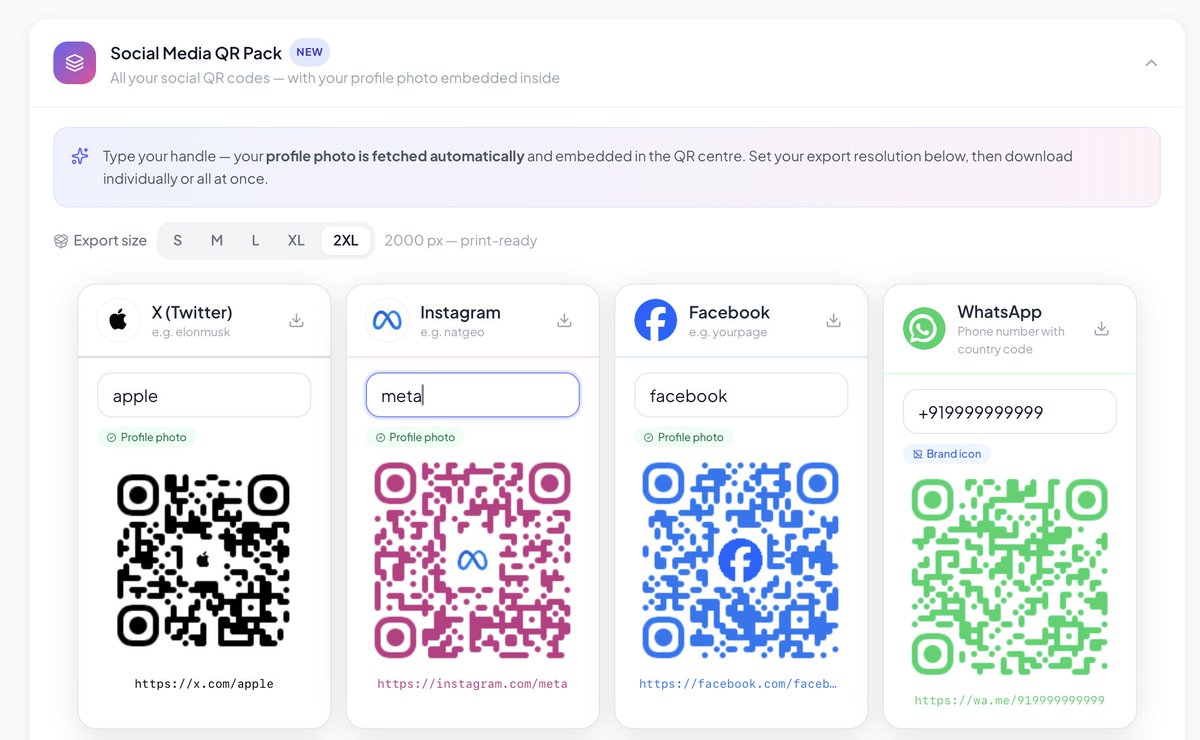
Task: Click the Social Media QR Pack heading
Action: (196, 53)
